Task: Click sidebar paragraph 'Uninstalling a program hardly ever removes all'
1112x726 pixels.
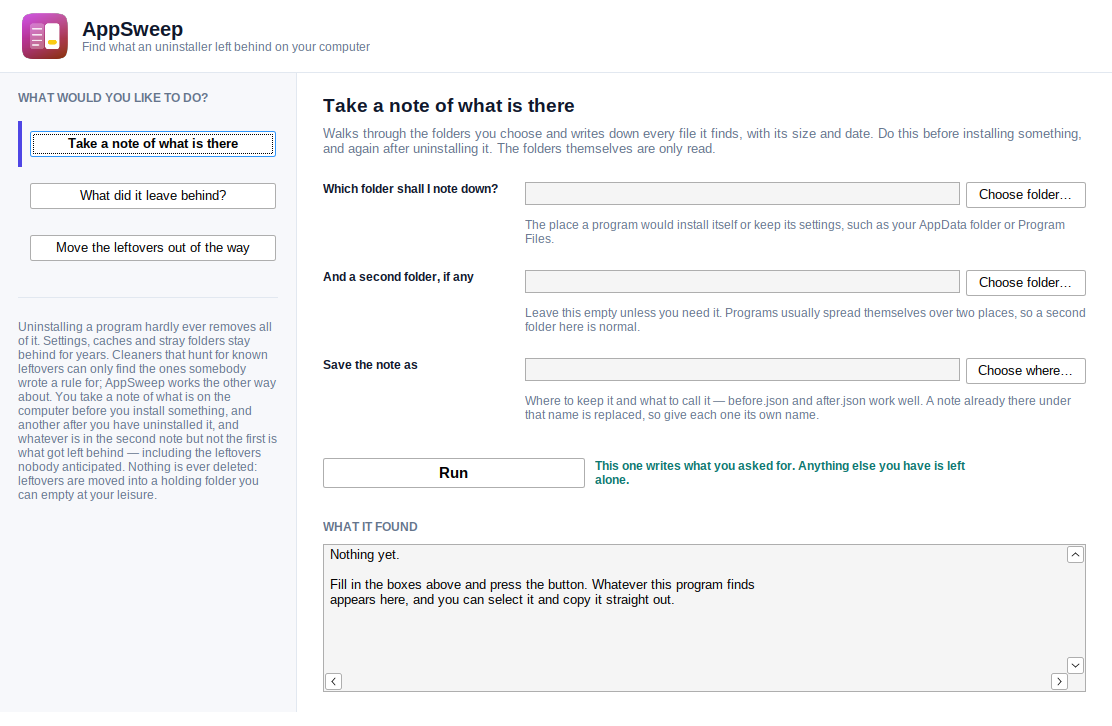Action: coord(148,411)
